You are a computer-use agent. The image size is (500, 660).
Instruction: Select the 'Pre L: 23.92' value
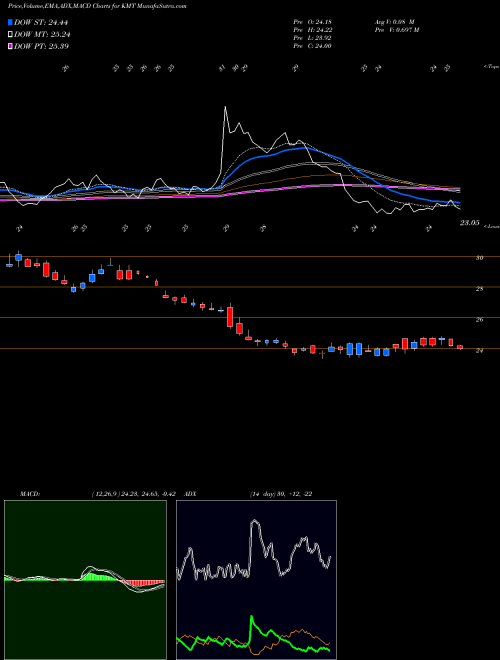(313, 38)
